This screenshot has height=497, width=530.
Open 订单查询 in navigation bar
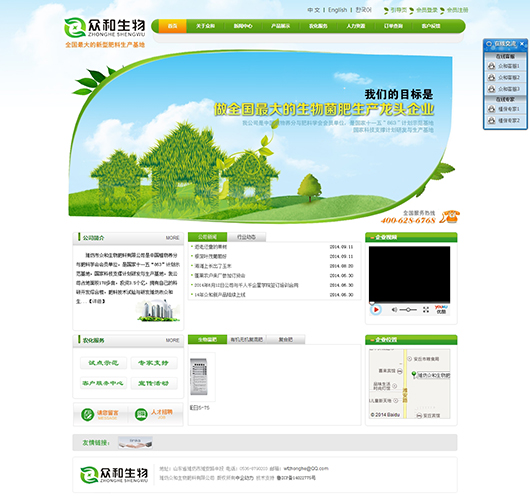pyautogui.click(x=393, y=26)
